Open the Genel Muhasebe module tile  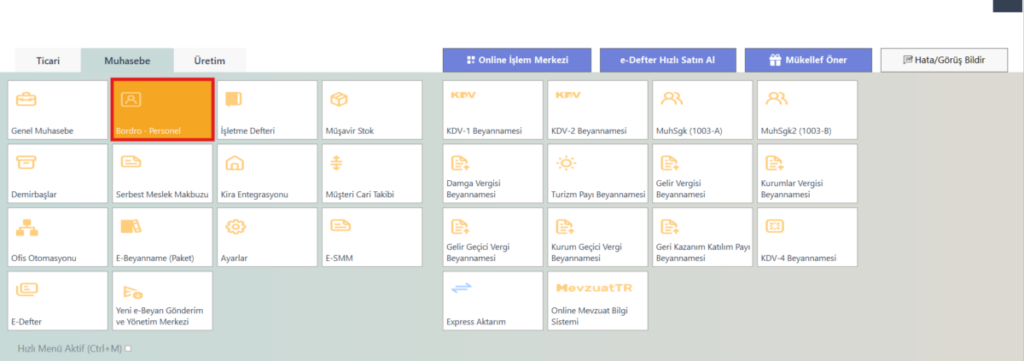click(57, 110)
